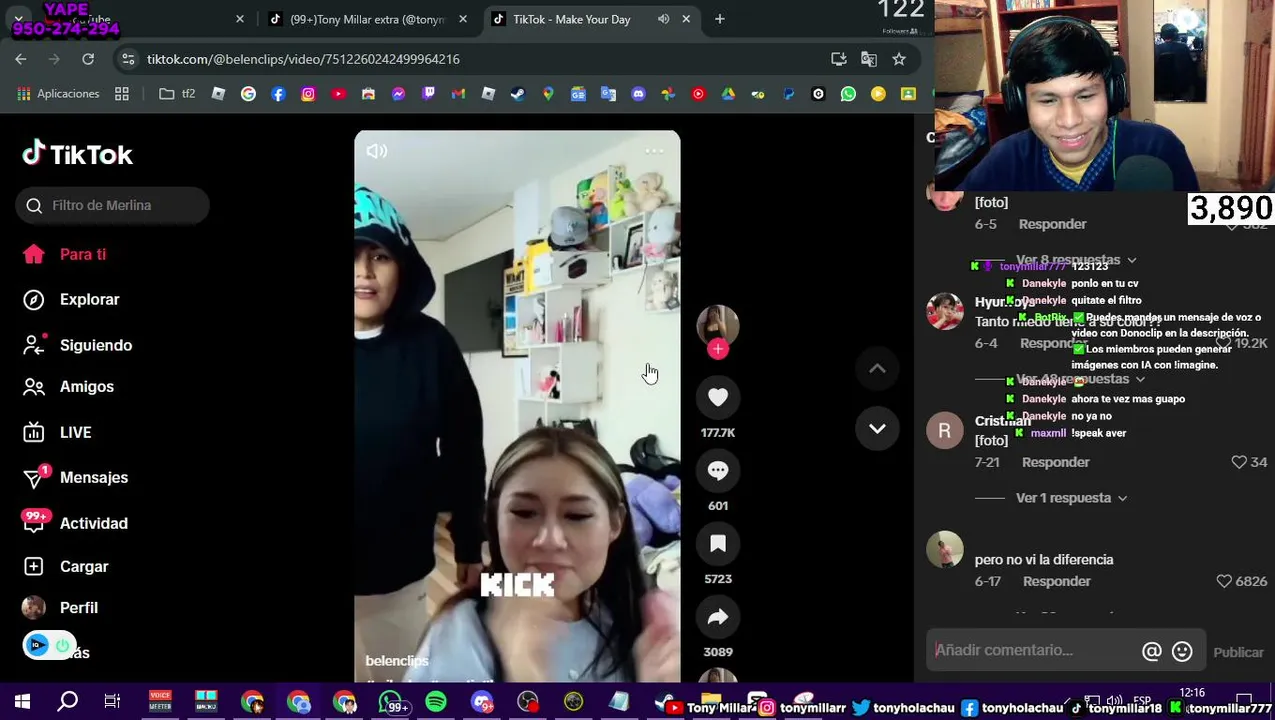Follow creator with red plus button

click(x=718, y=349)
